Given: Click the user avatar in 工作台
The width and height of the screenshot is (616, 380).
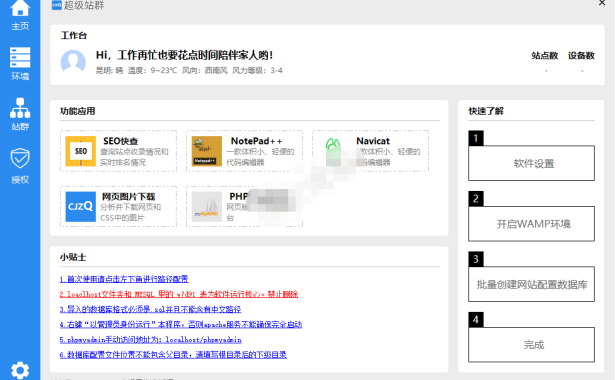Looking at the screenshot, I should pyautogui.click(x=73, y=62).
